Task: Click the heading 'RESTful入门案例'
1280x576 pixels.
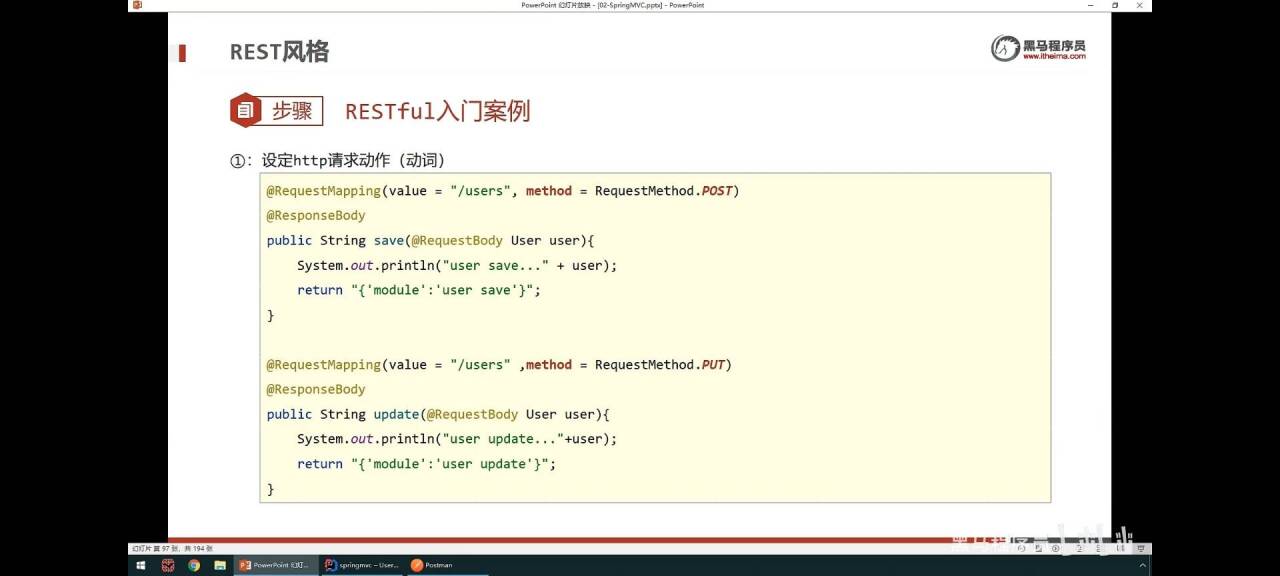Action: pyautogui.click(x=437, y=111)
